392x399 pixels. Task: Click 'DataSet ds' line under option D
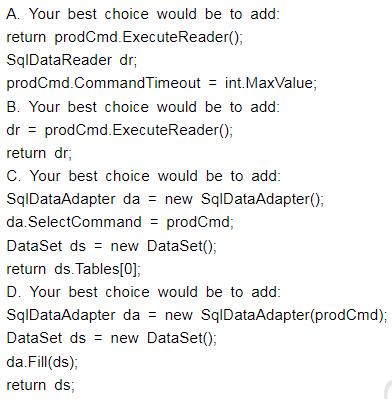(x=111, y=338)
